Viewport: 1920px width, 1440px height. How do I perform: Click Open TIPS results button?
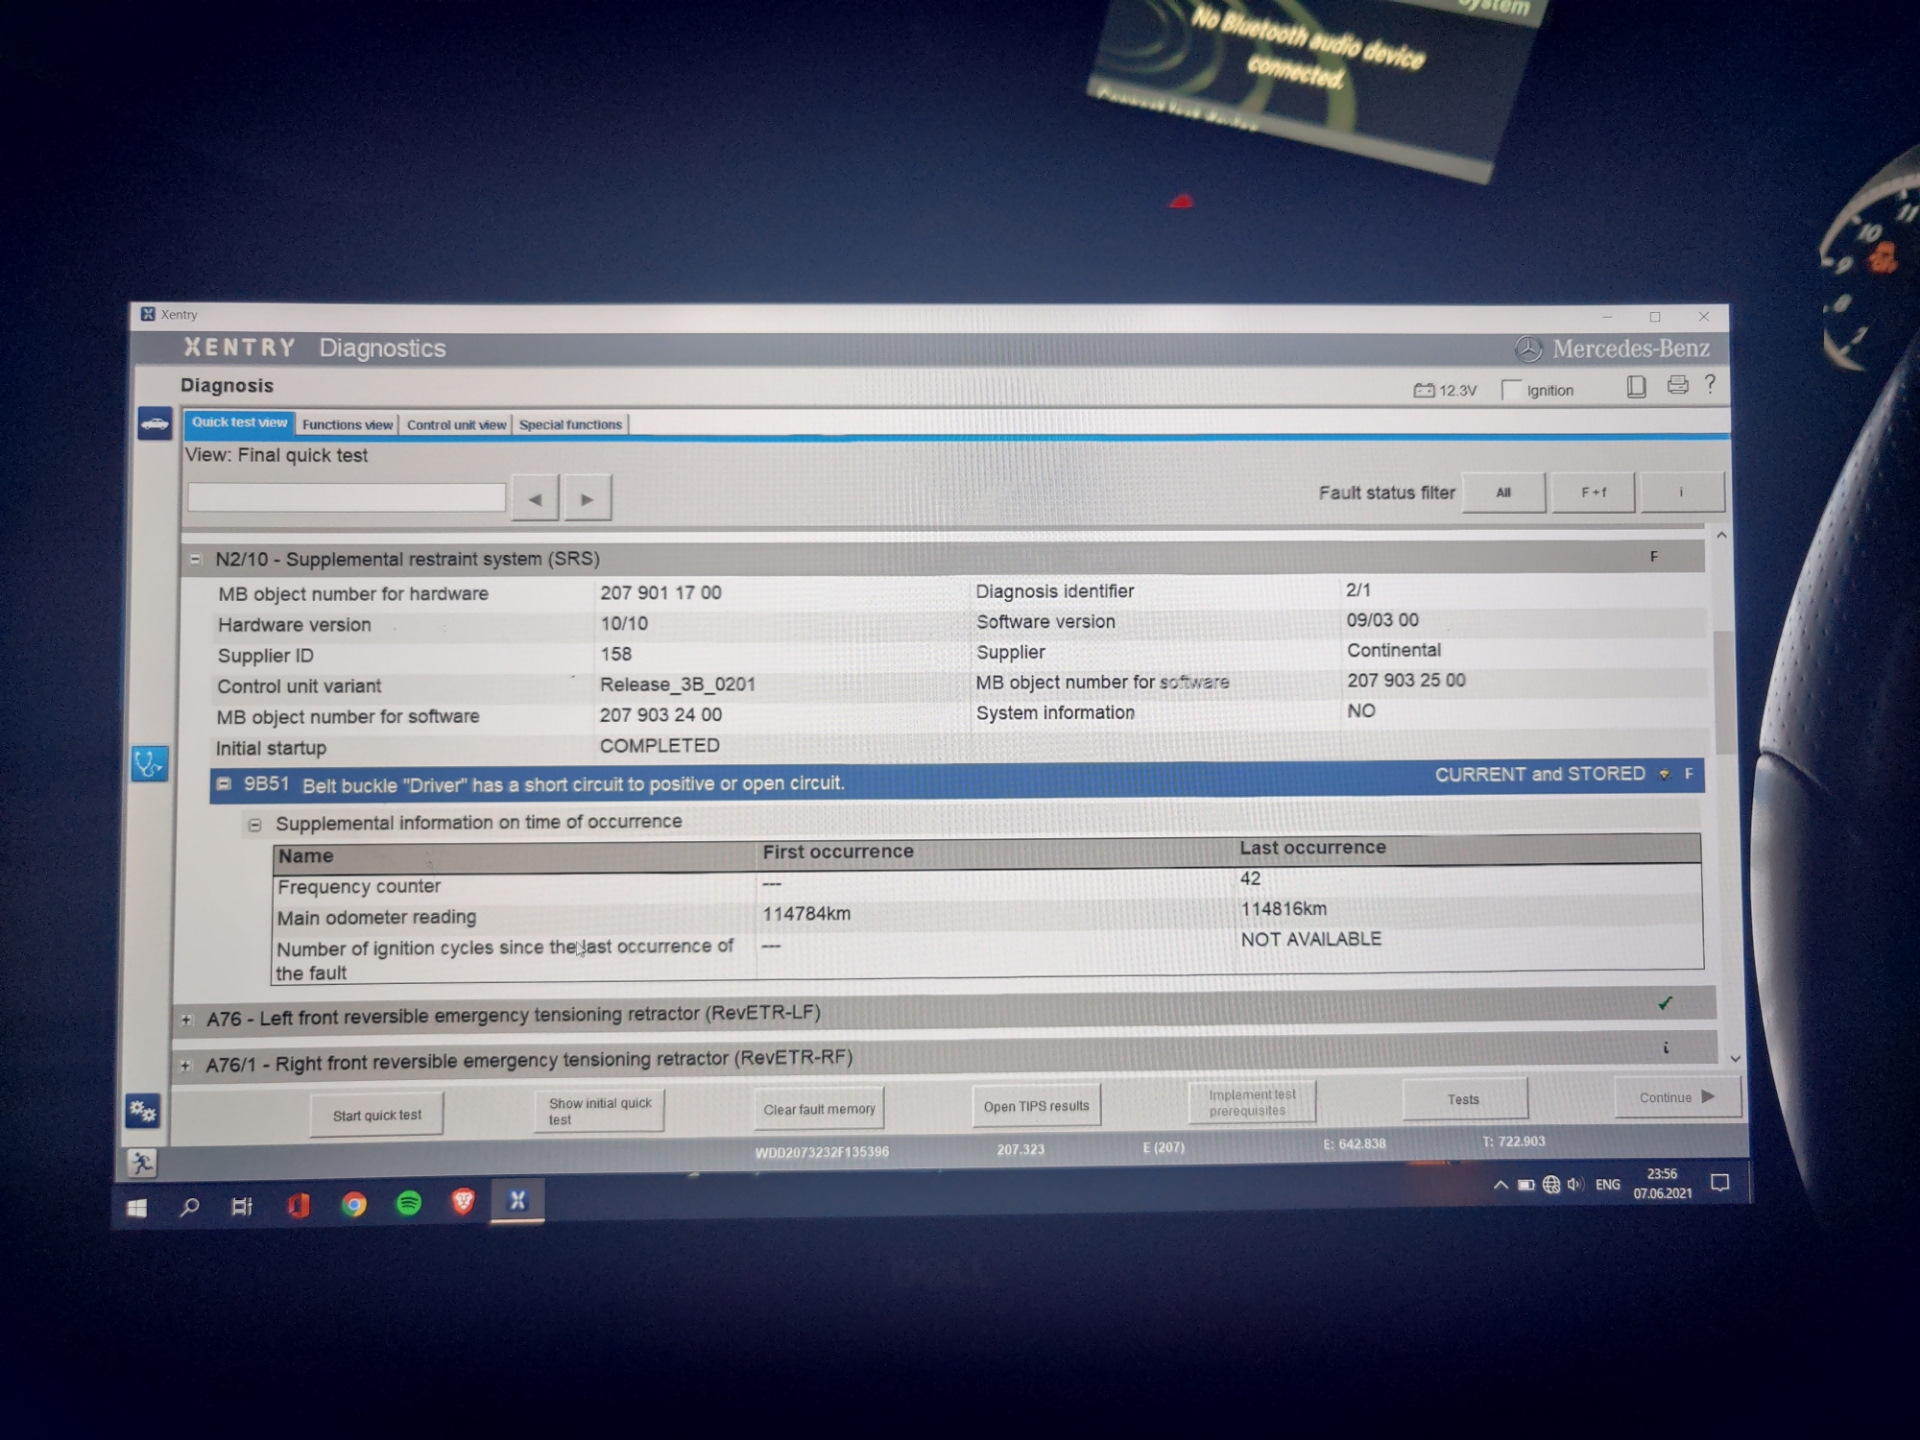point(1036,1106)
